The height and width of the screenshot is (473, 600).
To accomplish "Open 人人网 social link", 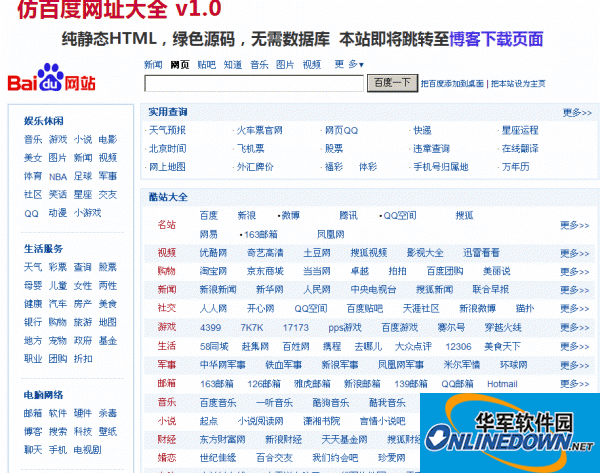I will click(x=213, y=308).
